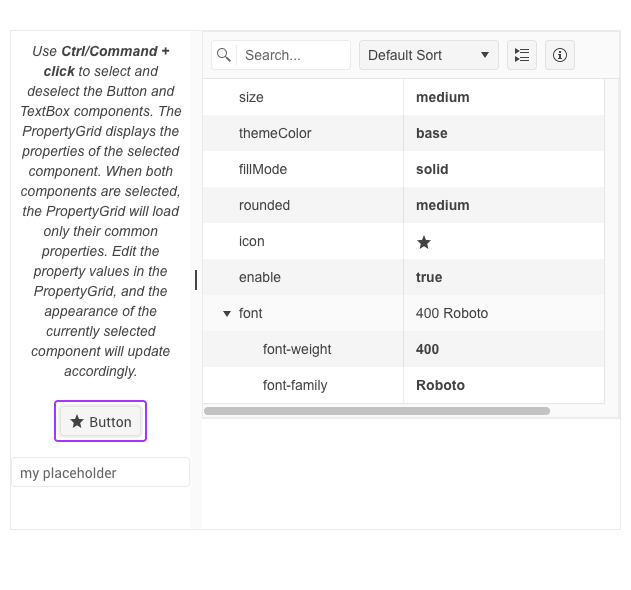Edit the font-family value Roboto

click(x=440, y=386)
